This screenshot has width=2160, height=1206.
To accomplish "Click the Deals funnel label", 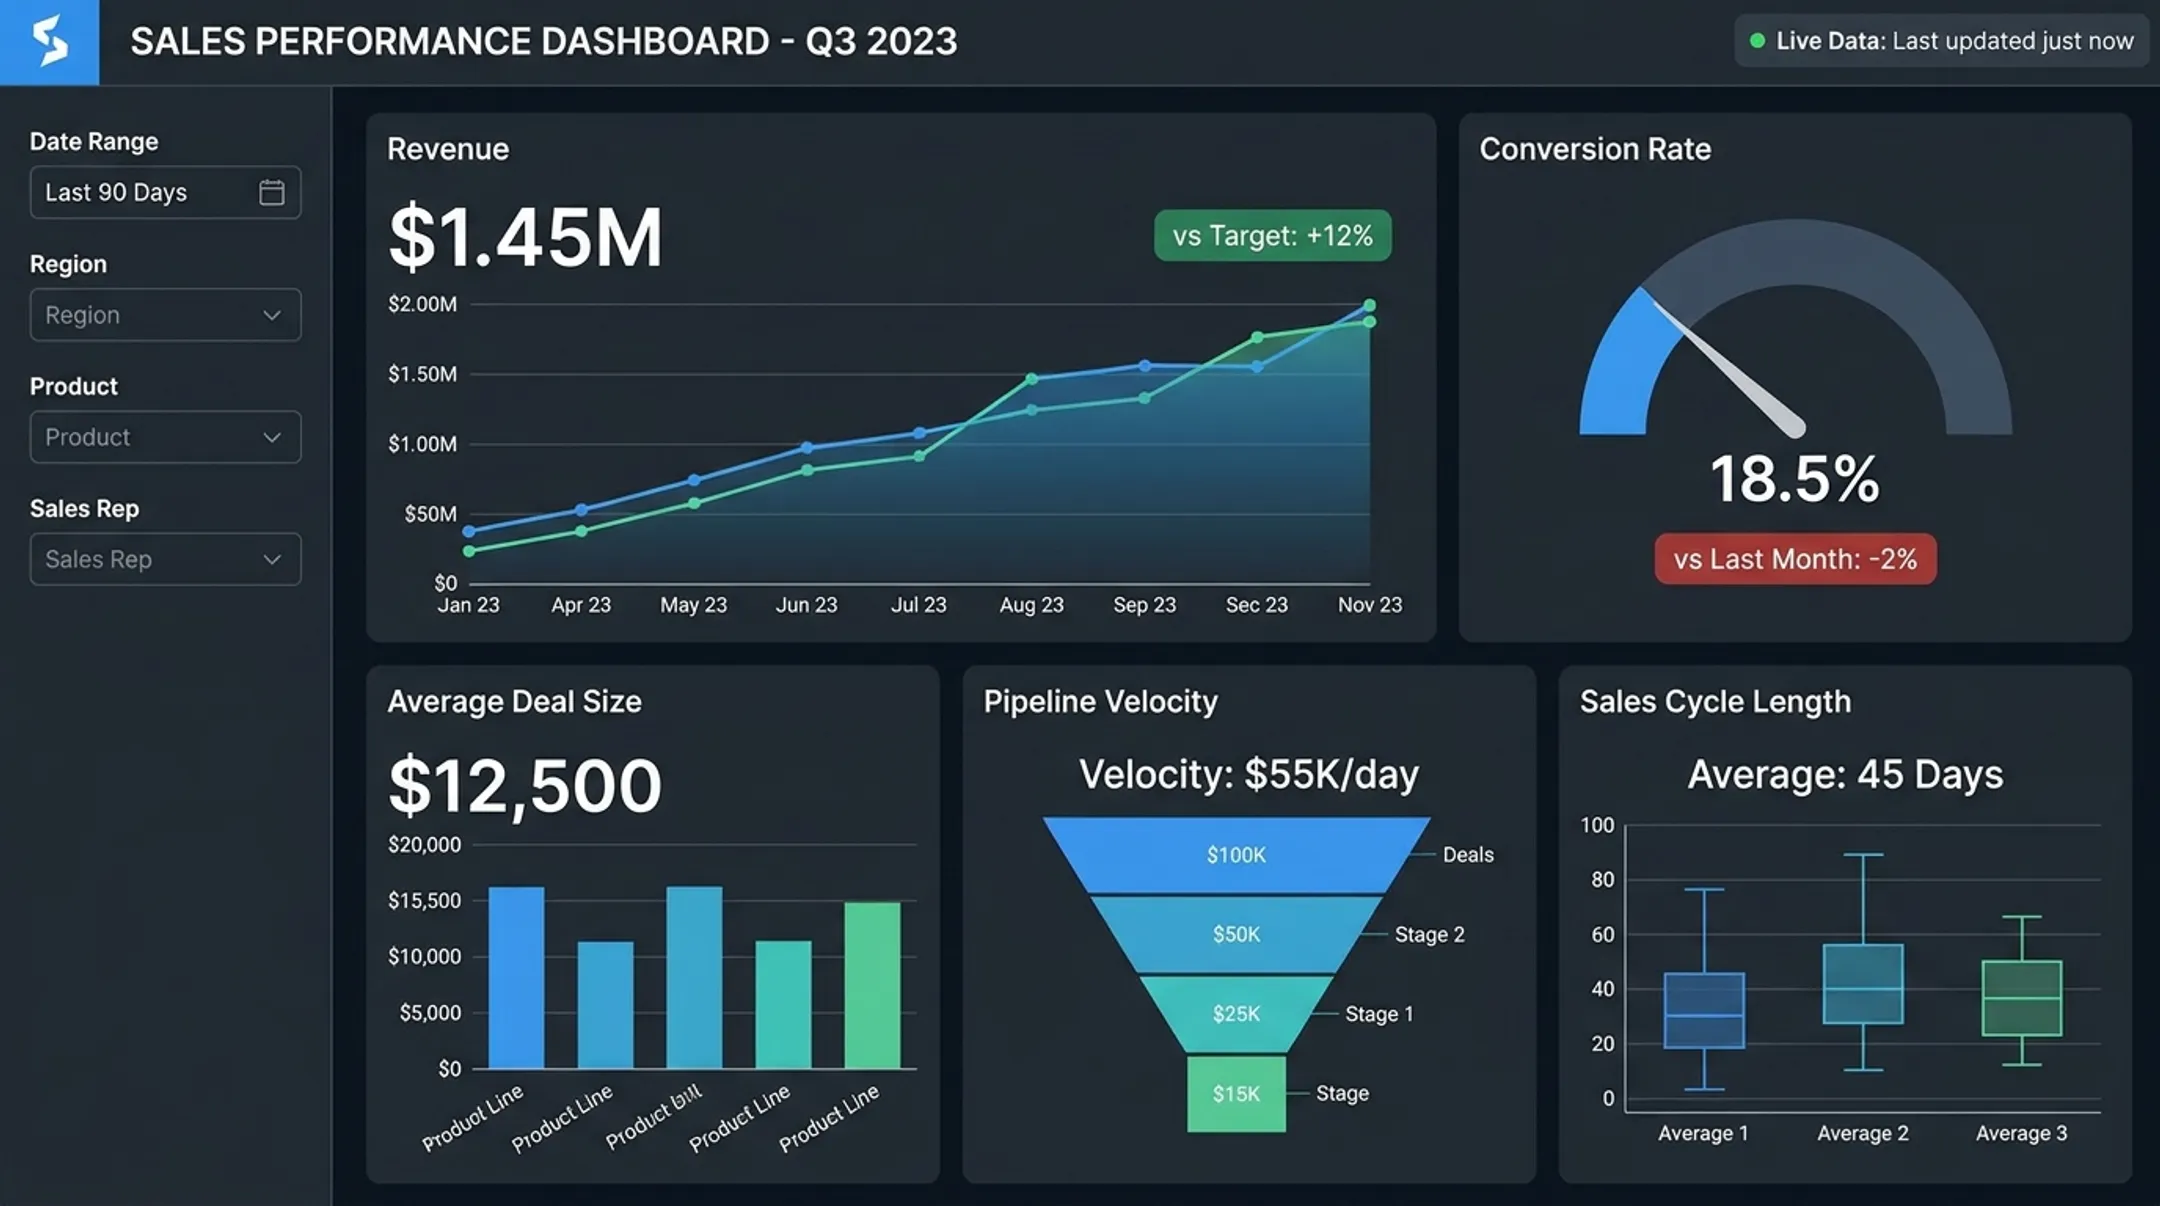I will 1468,855.
